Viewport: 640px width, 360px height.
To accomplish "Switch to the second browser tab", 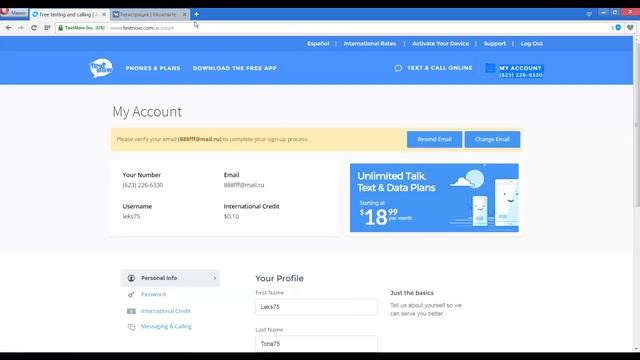I will coord(149,14).
